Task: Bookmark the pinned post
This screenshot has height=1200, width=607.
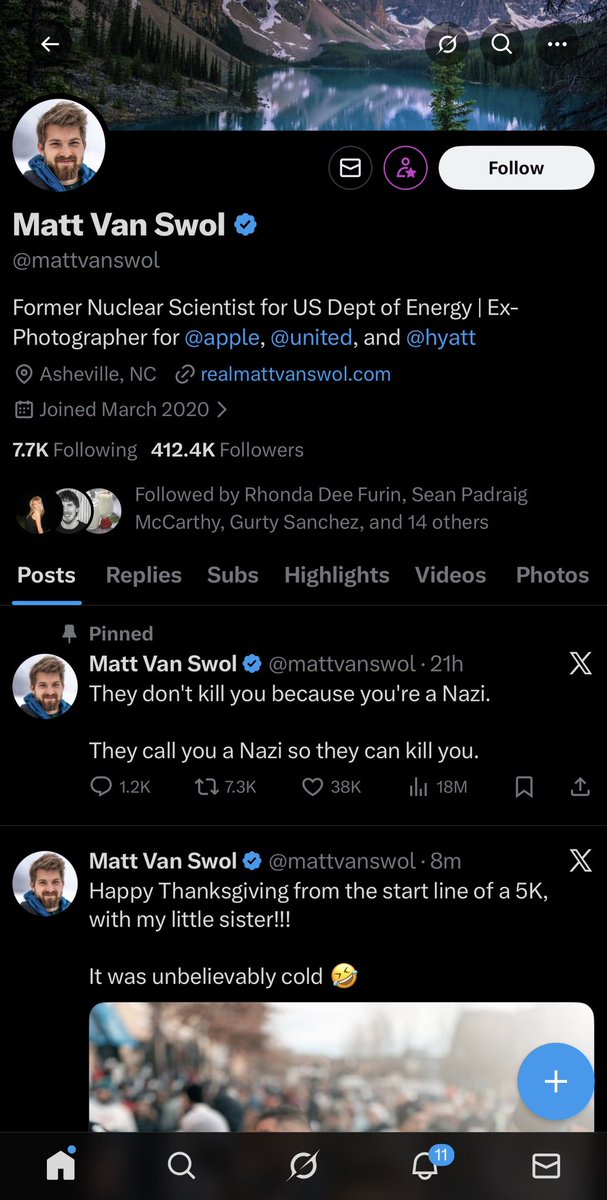Action: pyautogui.click(x=524, y=787)
